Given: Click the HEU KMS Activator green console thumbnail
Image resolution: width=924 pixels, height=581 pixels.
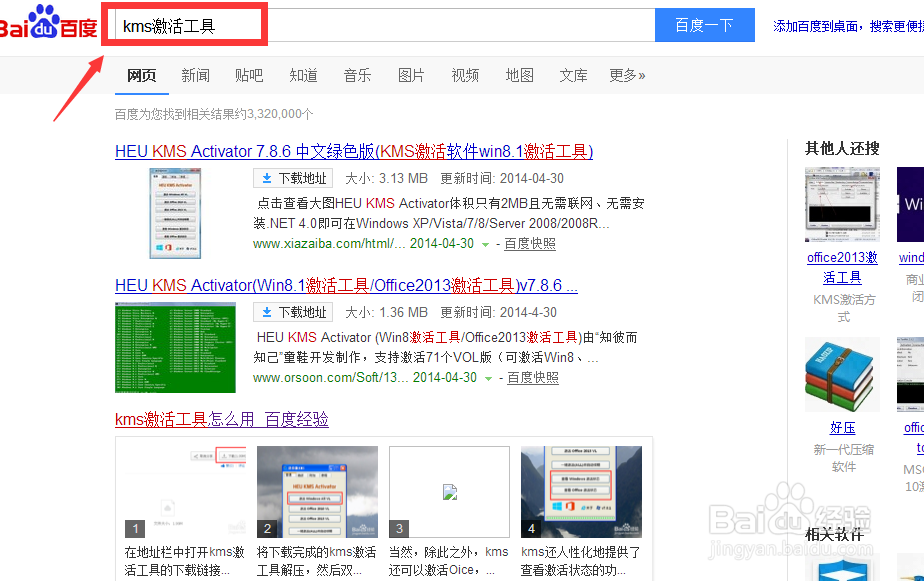Looking at the screenshot, I should click(x=175, y=347).
